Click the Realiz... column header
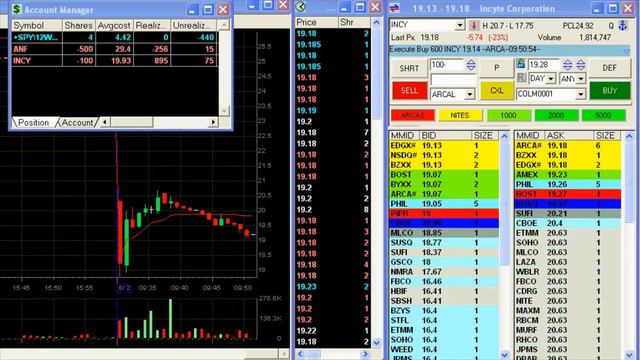 click(x=151, y=25)
